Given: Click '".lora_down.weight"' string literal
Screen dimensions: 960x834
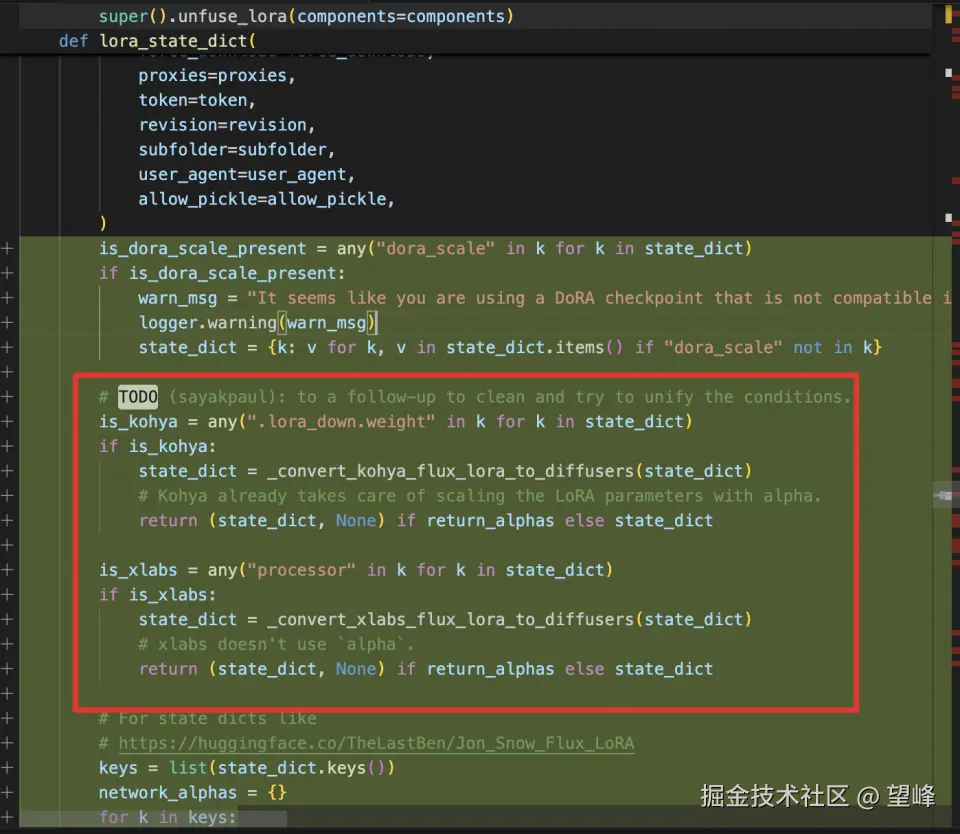Looking at the screenshot, I should pyautogui.click(x=340, y=422).
